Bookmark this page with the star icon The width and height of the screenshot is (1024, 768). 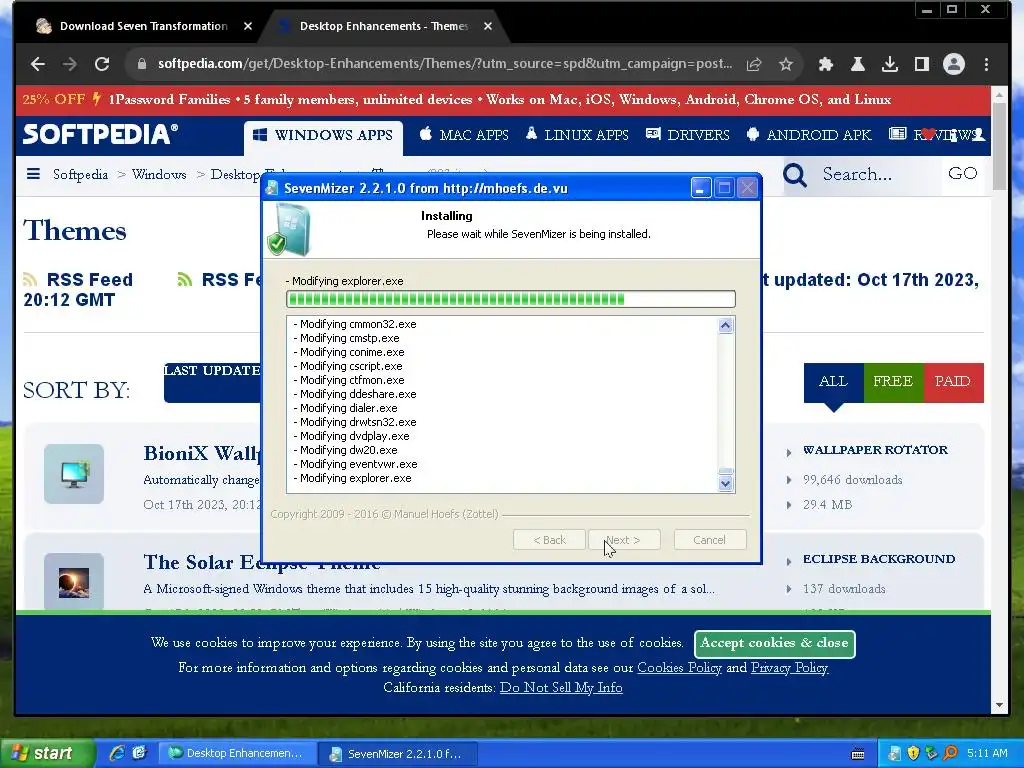[786, 64]
